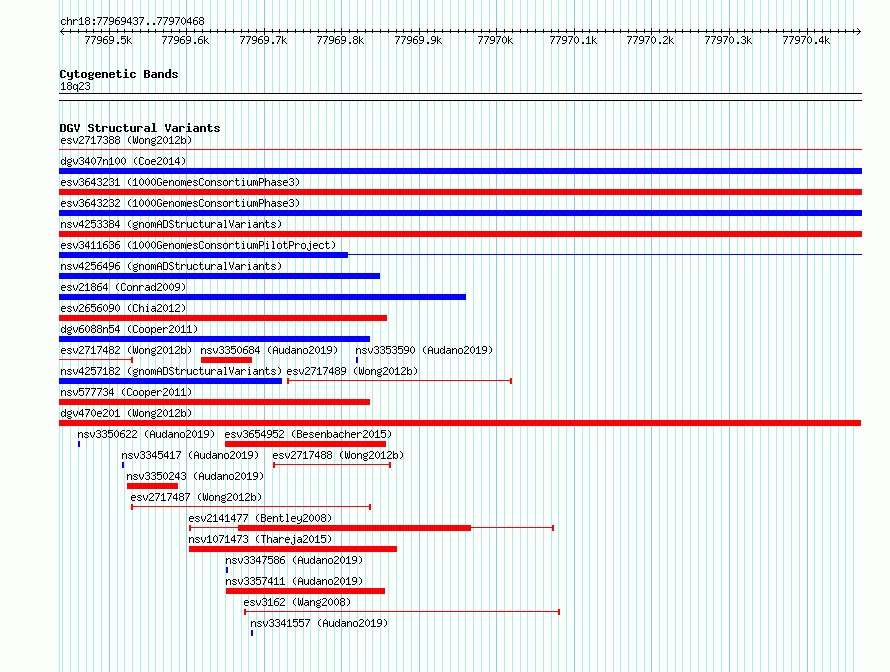Click nsv4257182 (gnomADStructuralVariants) label

click(x=171, y=371)
